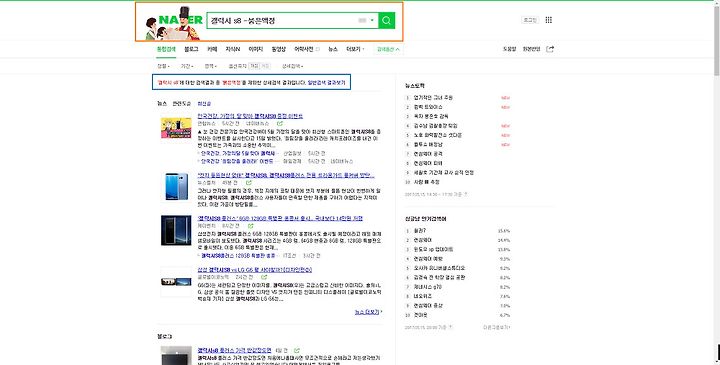This screenshot has height=365, width=720.
Task: Open the blue Galaxy S8 phone thumbnail
Action: (176, 186)
